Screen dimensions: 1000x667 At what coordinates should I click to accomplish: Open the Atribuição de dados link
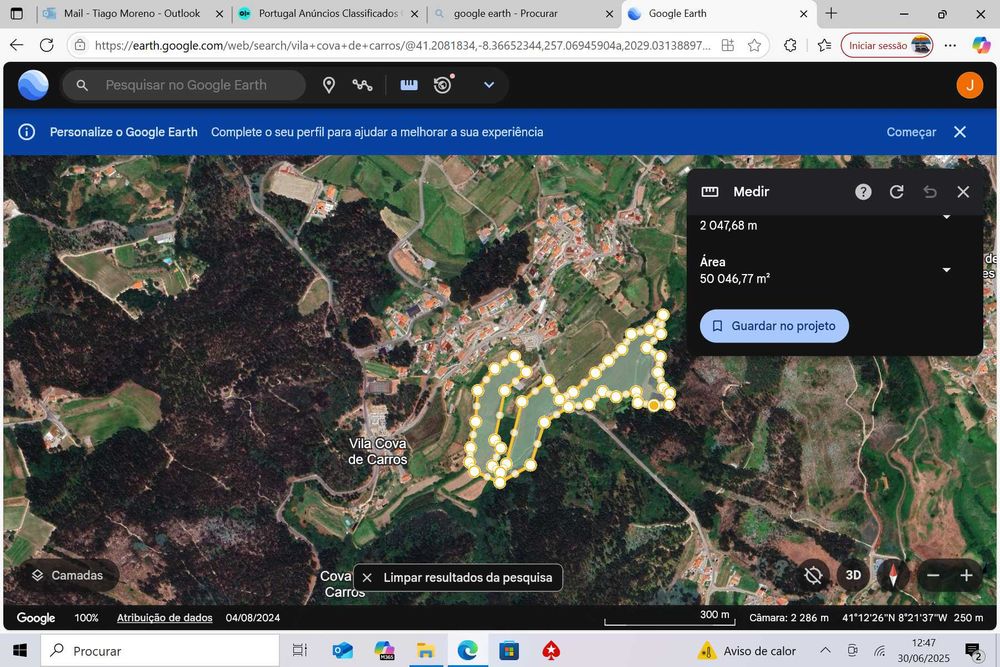(x=165, y=617)
